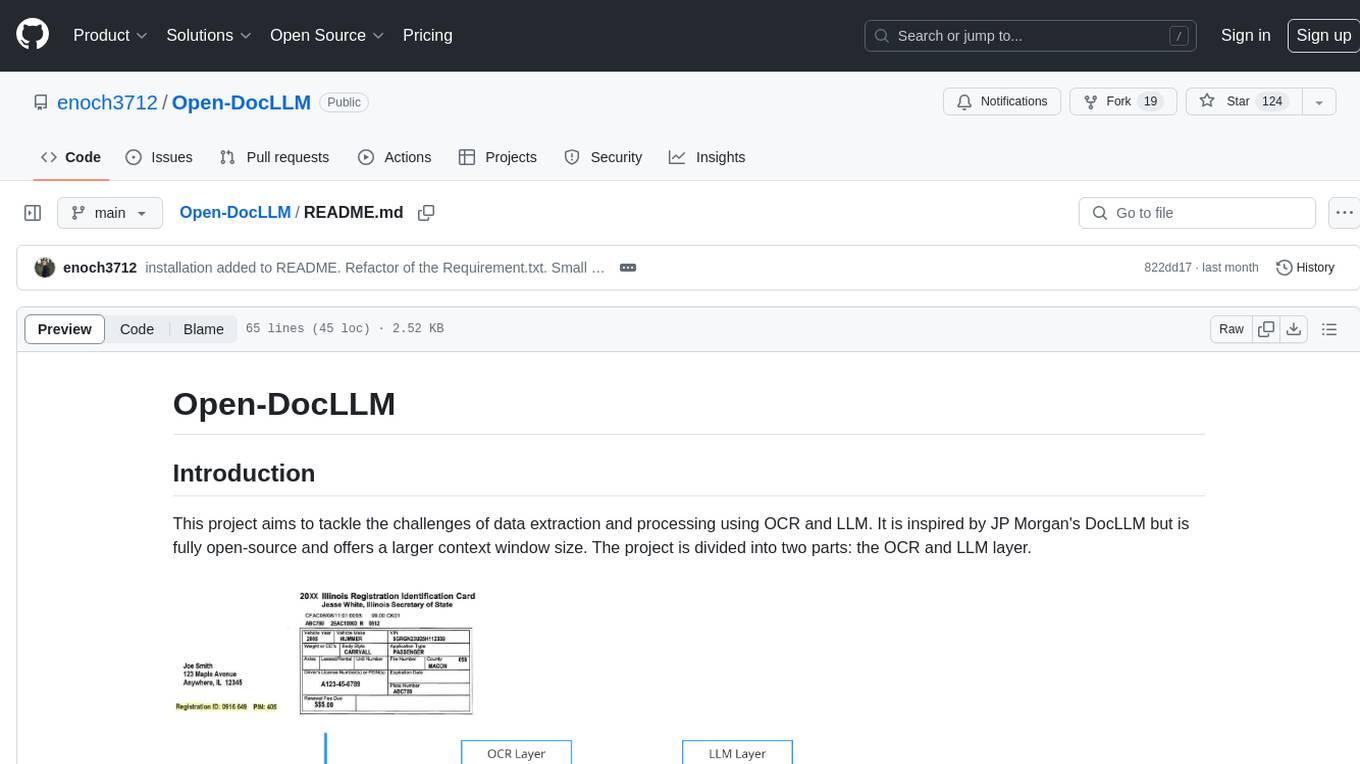This screenshot has height=764, width=1360.
Task: Focus the Search or jump to field
Action: [1031, 36]
